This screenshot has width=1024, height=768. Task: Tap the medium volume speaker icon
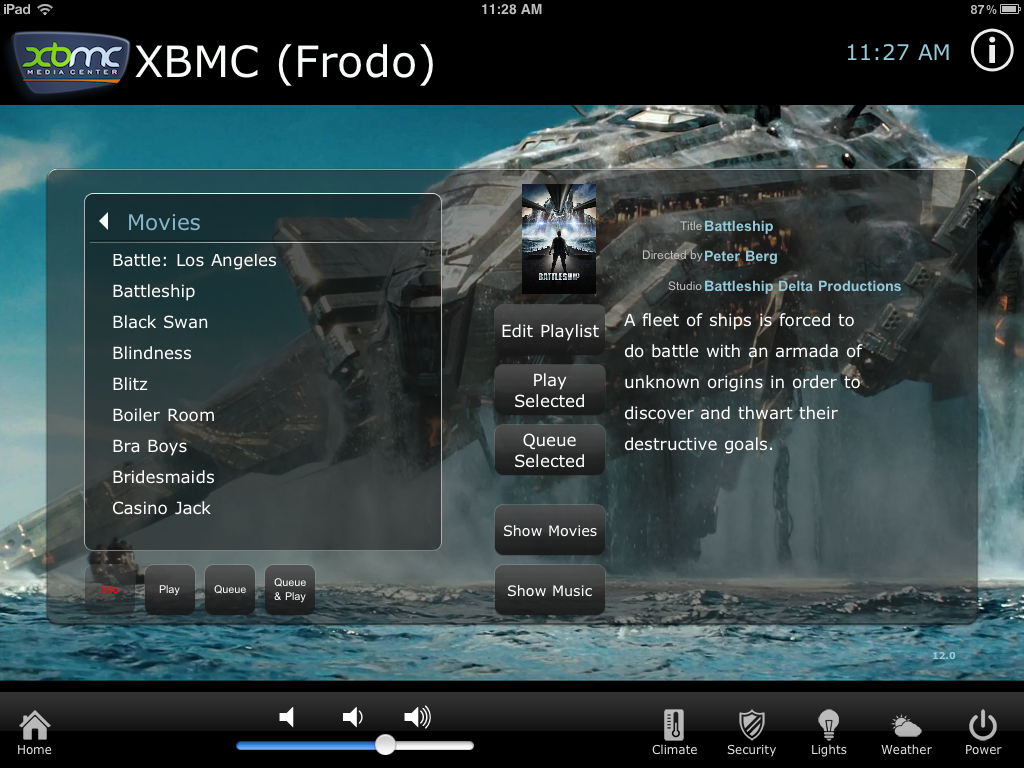(x=353, y=717)
